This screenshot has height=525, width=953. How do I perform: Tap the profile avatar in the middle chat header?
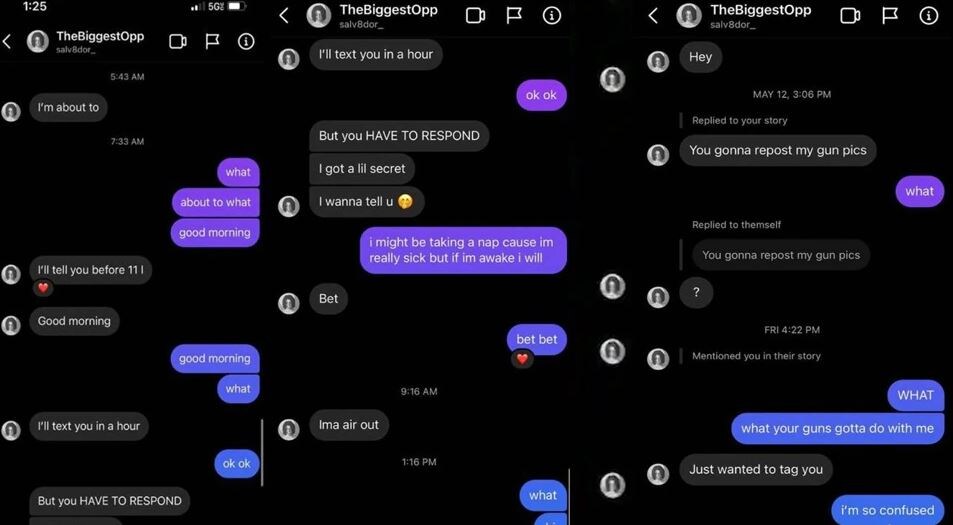click(318, 16)
